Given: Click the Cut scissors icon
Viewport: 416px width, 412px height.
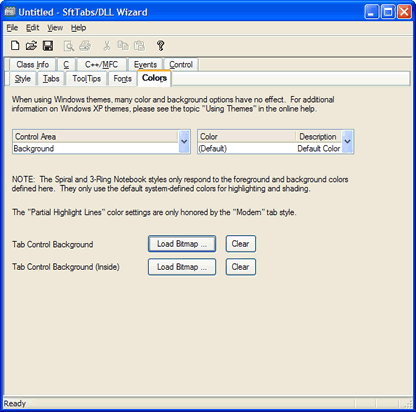Looking at the screenshot, I should point(107,46).
